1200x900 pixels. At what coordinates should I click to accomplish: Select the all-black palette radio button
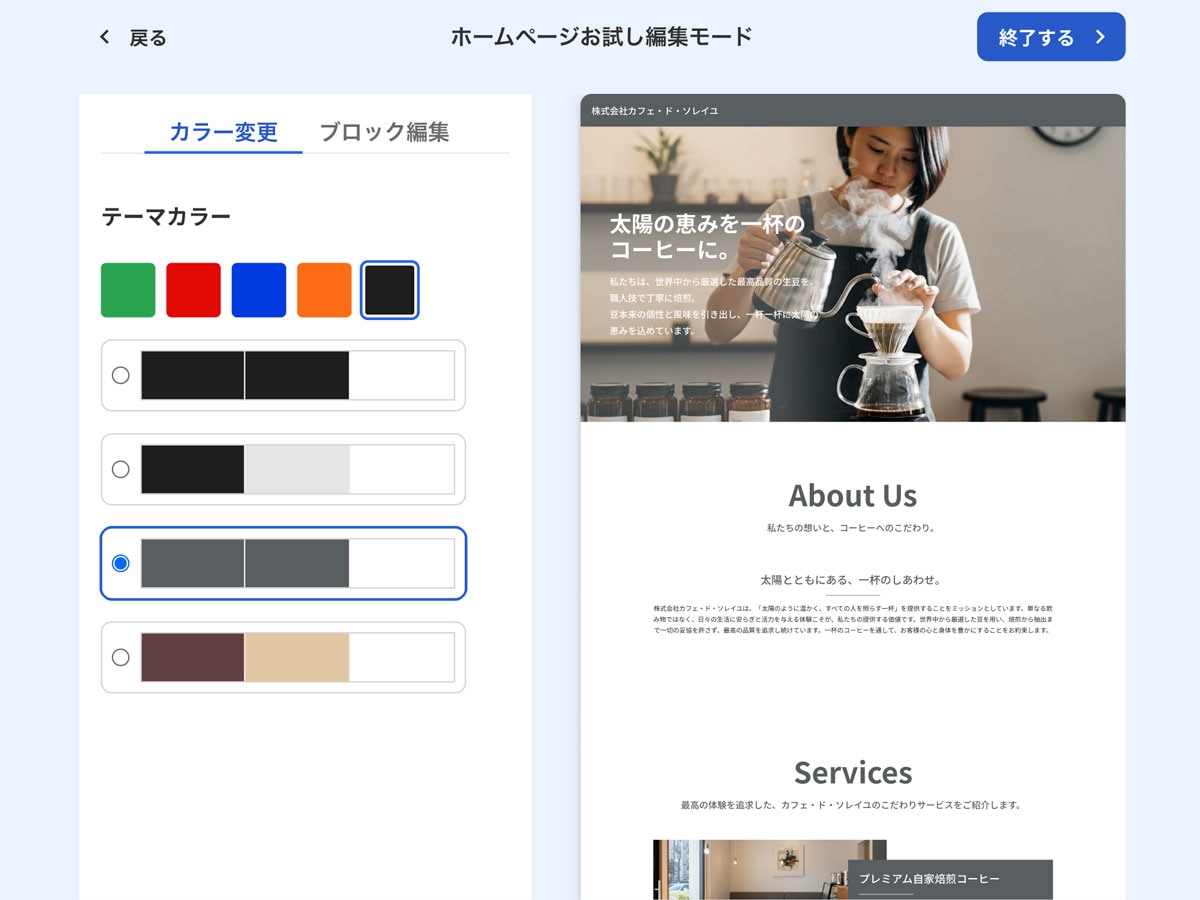pos(121,375)
